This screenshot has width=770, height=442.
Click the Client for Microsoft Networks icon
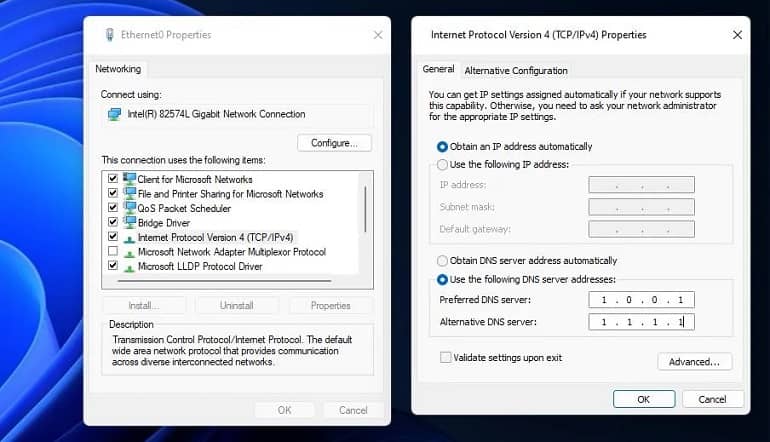(x=130, y=179)
